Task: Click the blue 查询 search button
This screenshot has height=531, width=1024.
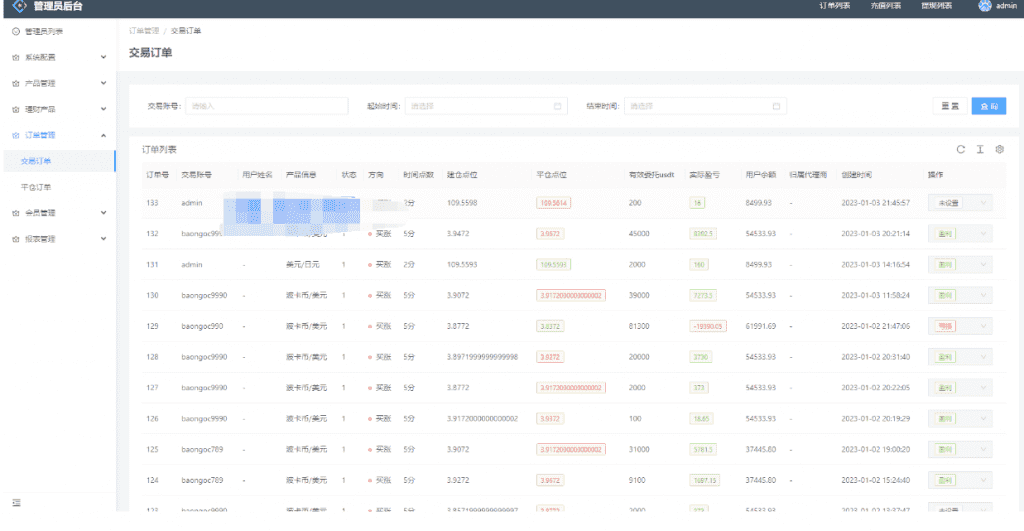Action: click(989, 106)
